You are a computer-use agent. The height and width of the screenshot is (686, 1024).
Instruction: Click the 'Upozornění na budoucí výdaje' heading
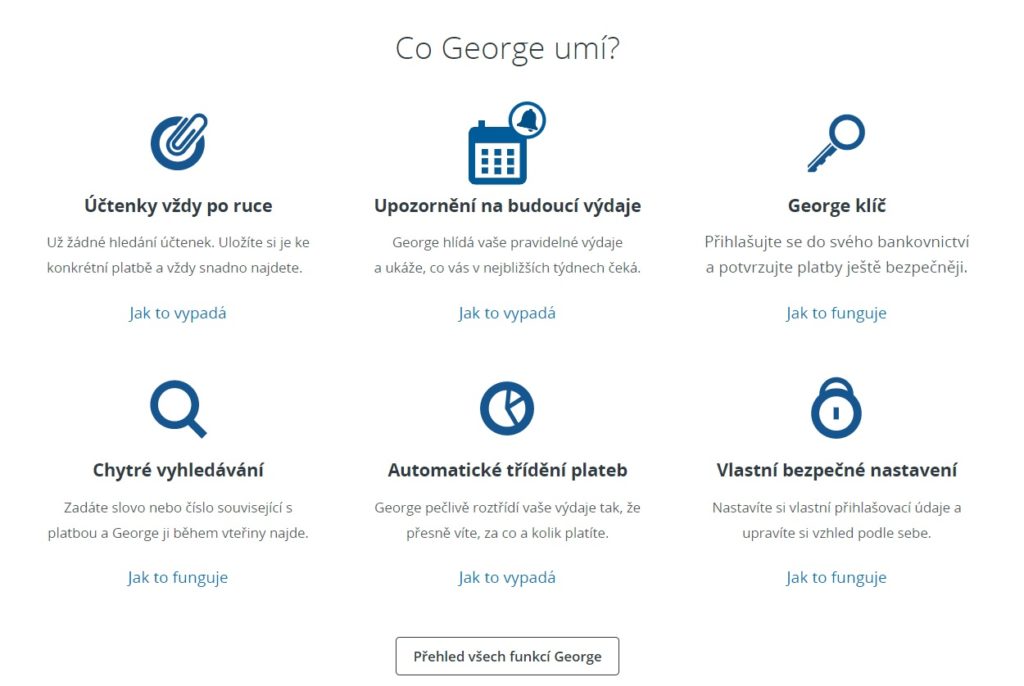coord(507,206)
